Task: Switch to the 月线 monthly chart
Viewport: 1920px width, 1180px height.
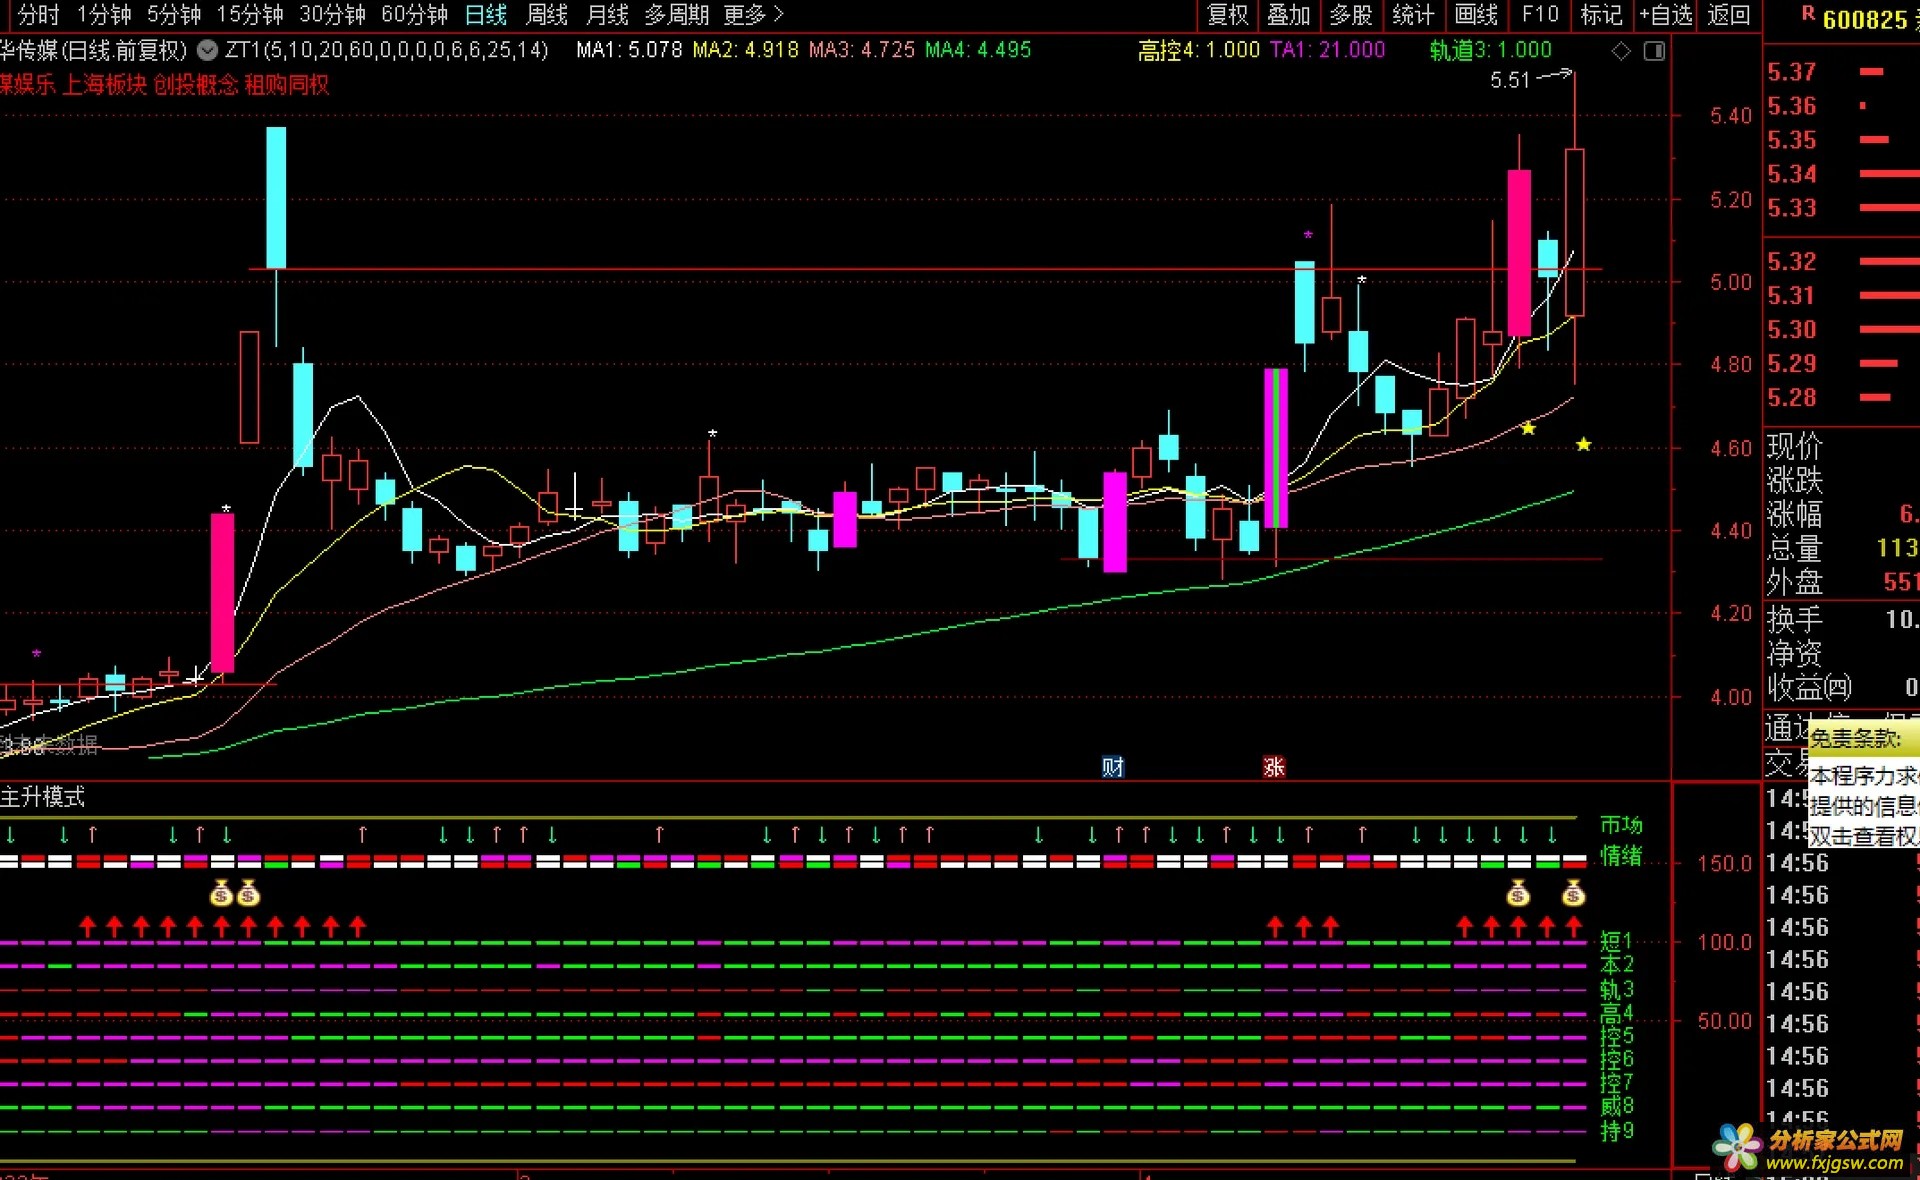Action: 607,15
